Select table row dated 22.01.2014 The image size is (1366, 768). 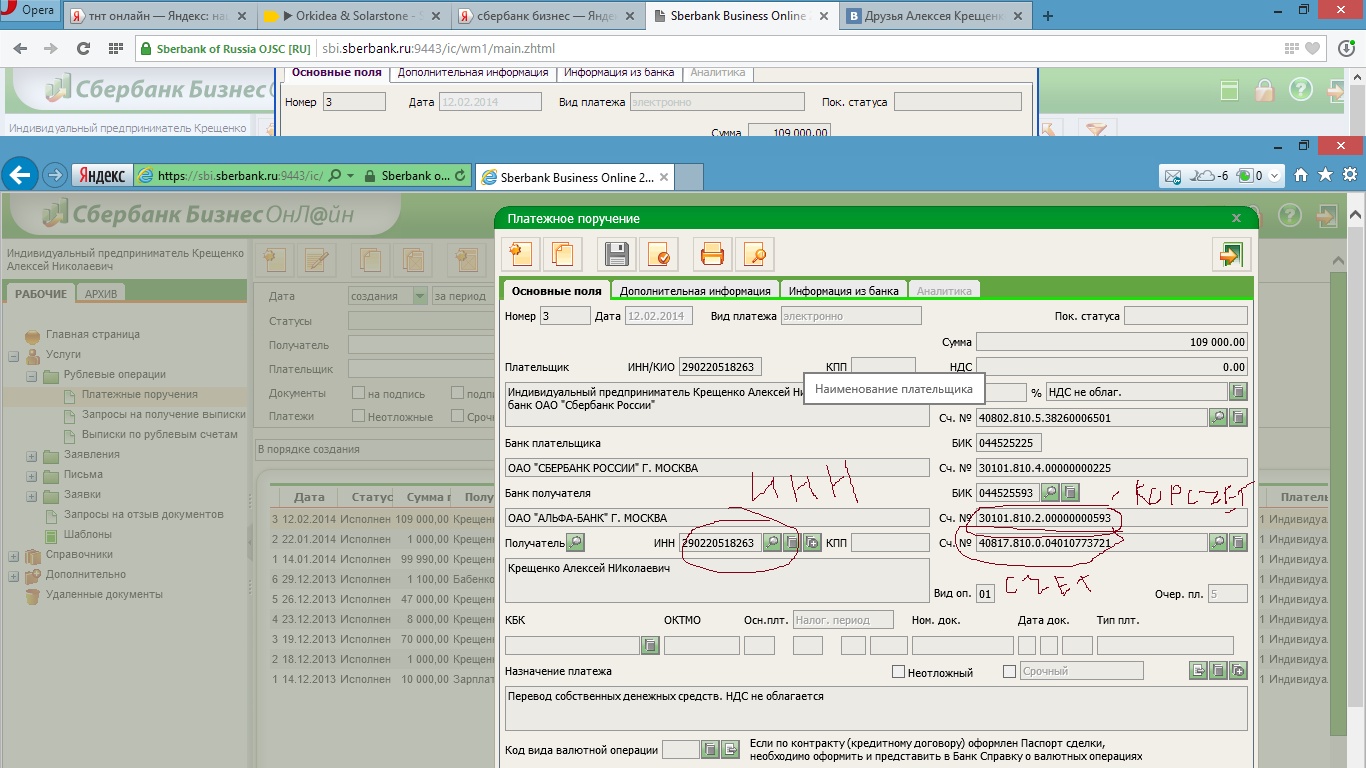pos(384,539)
